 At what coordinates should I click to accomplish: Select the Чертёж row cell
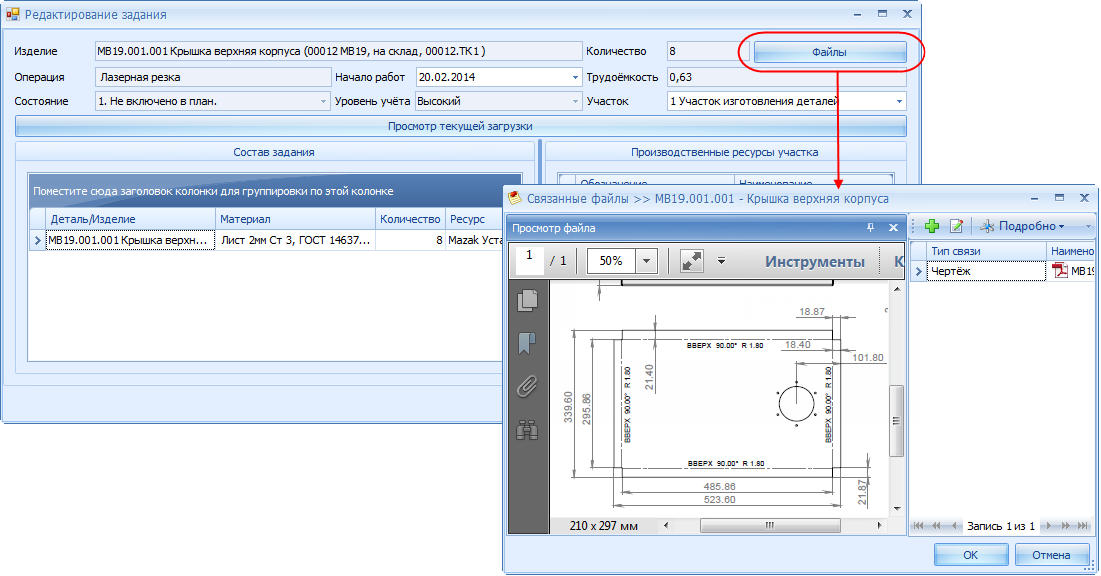tap(987, 270)
